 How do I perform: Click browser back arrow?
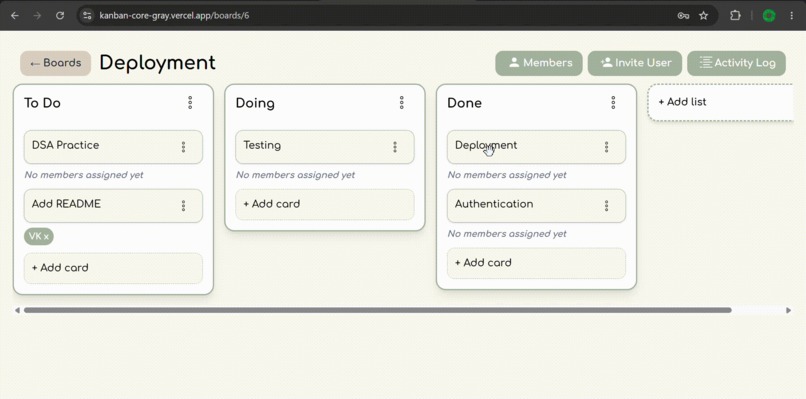pos(15,15)
